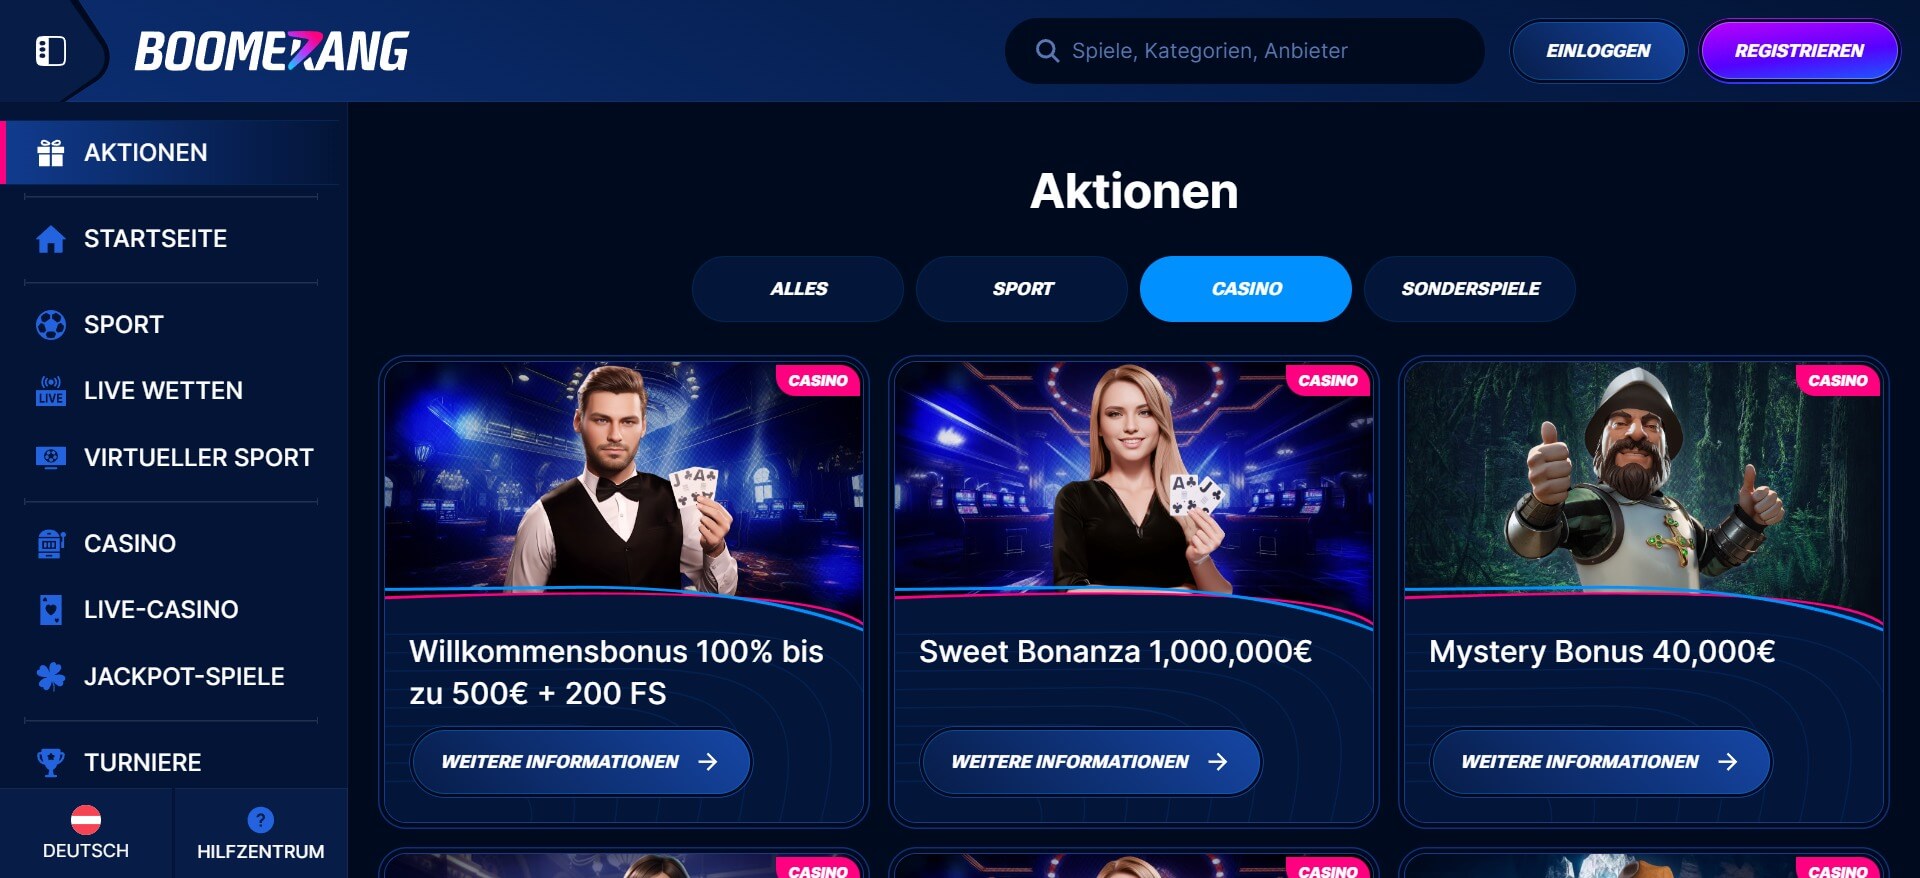Click the Jackpot-Spiele clover icon
The image size is (1920, 878).
tap(51, 677)
